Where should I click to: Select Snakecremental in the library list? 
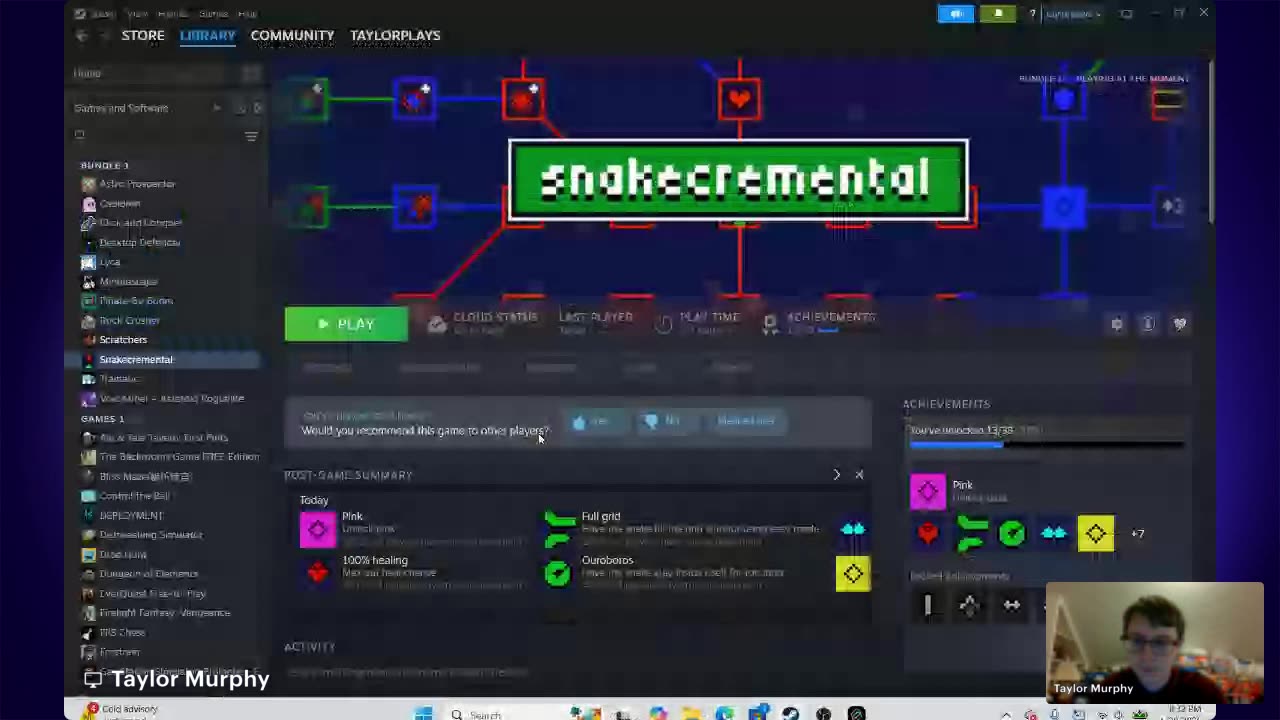136,359
